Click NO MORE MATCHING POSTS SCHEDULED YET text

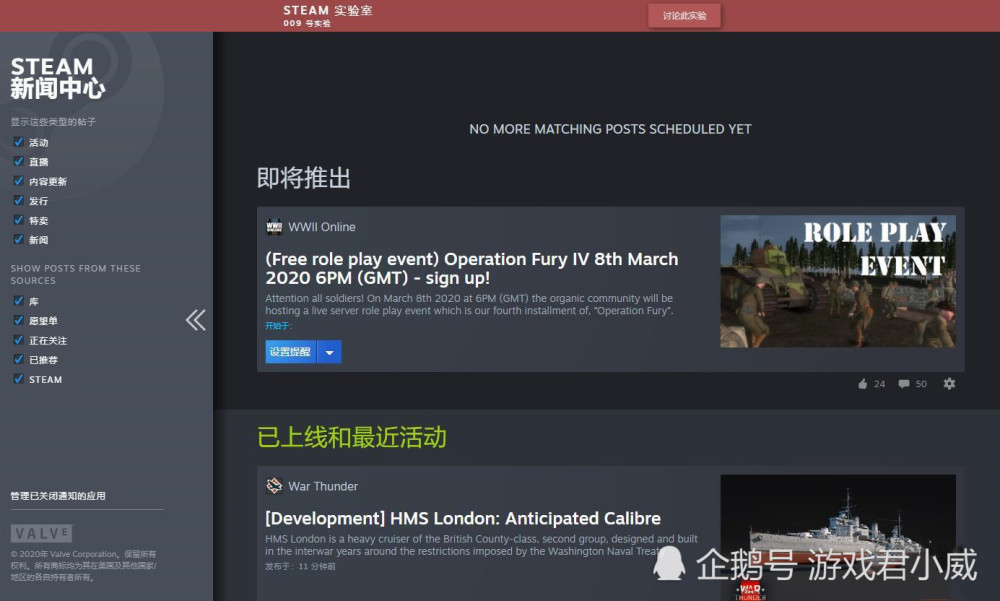pos(610,129)
